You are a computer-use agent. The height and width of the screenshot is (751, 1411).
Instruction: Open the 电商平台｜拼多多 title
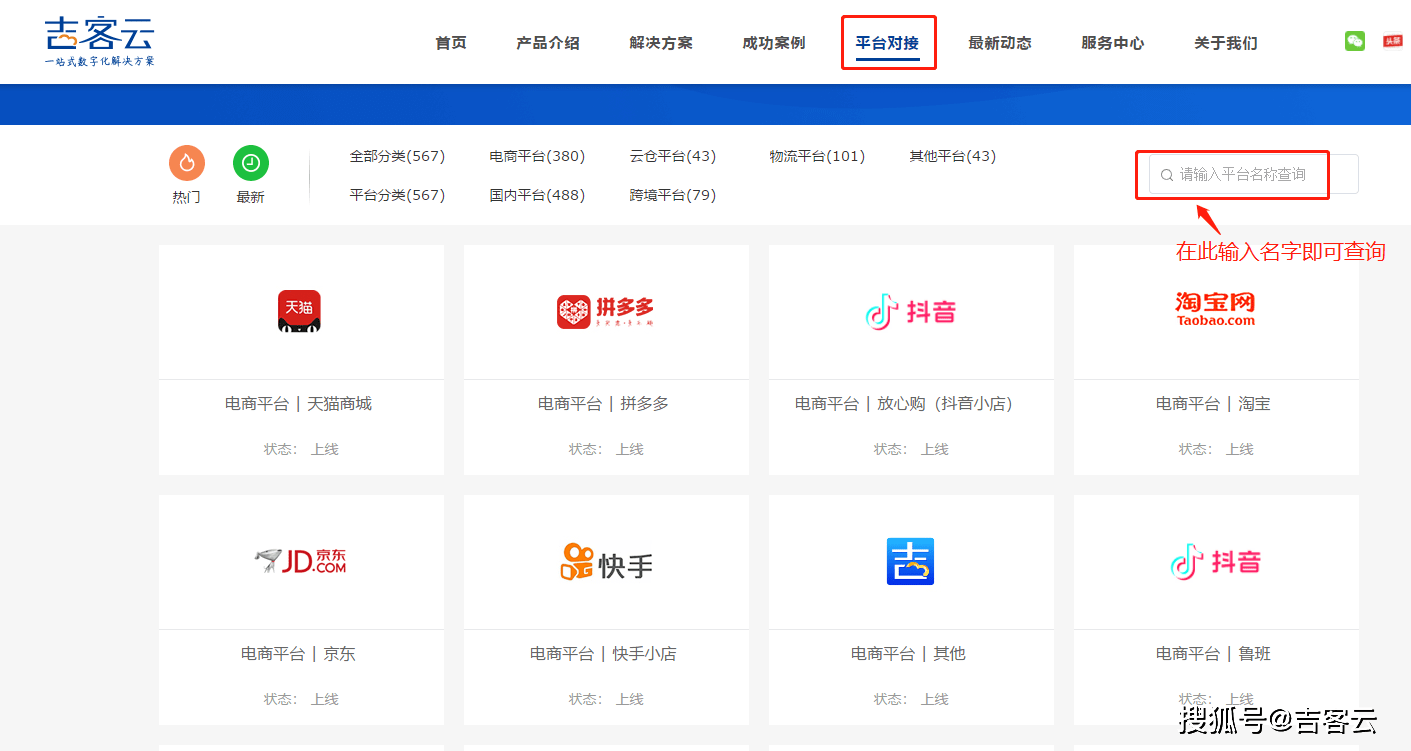pos(604,404)
